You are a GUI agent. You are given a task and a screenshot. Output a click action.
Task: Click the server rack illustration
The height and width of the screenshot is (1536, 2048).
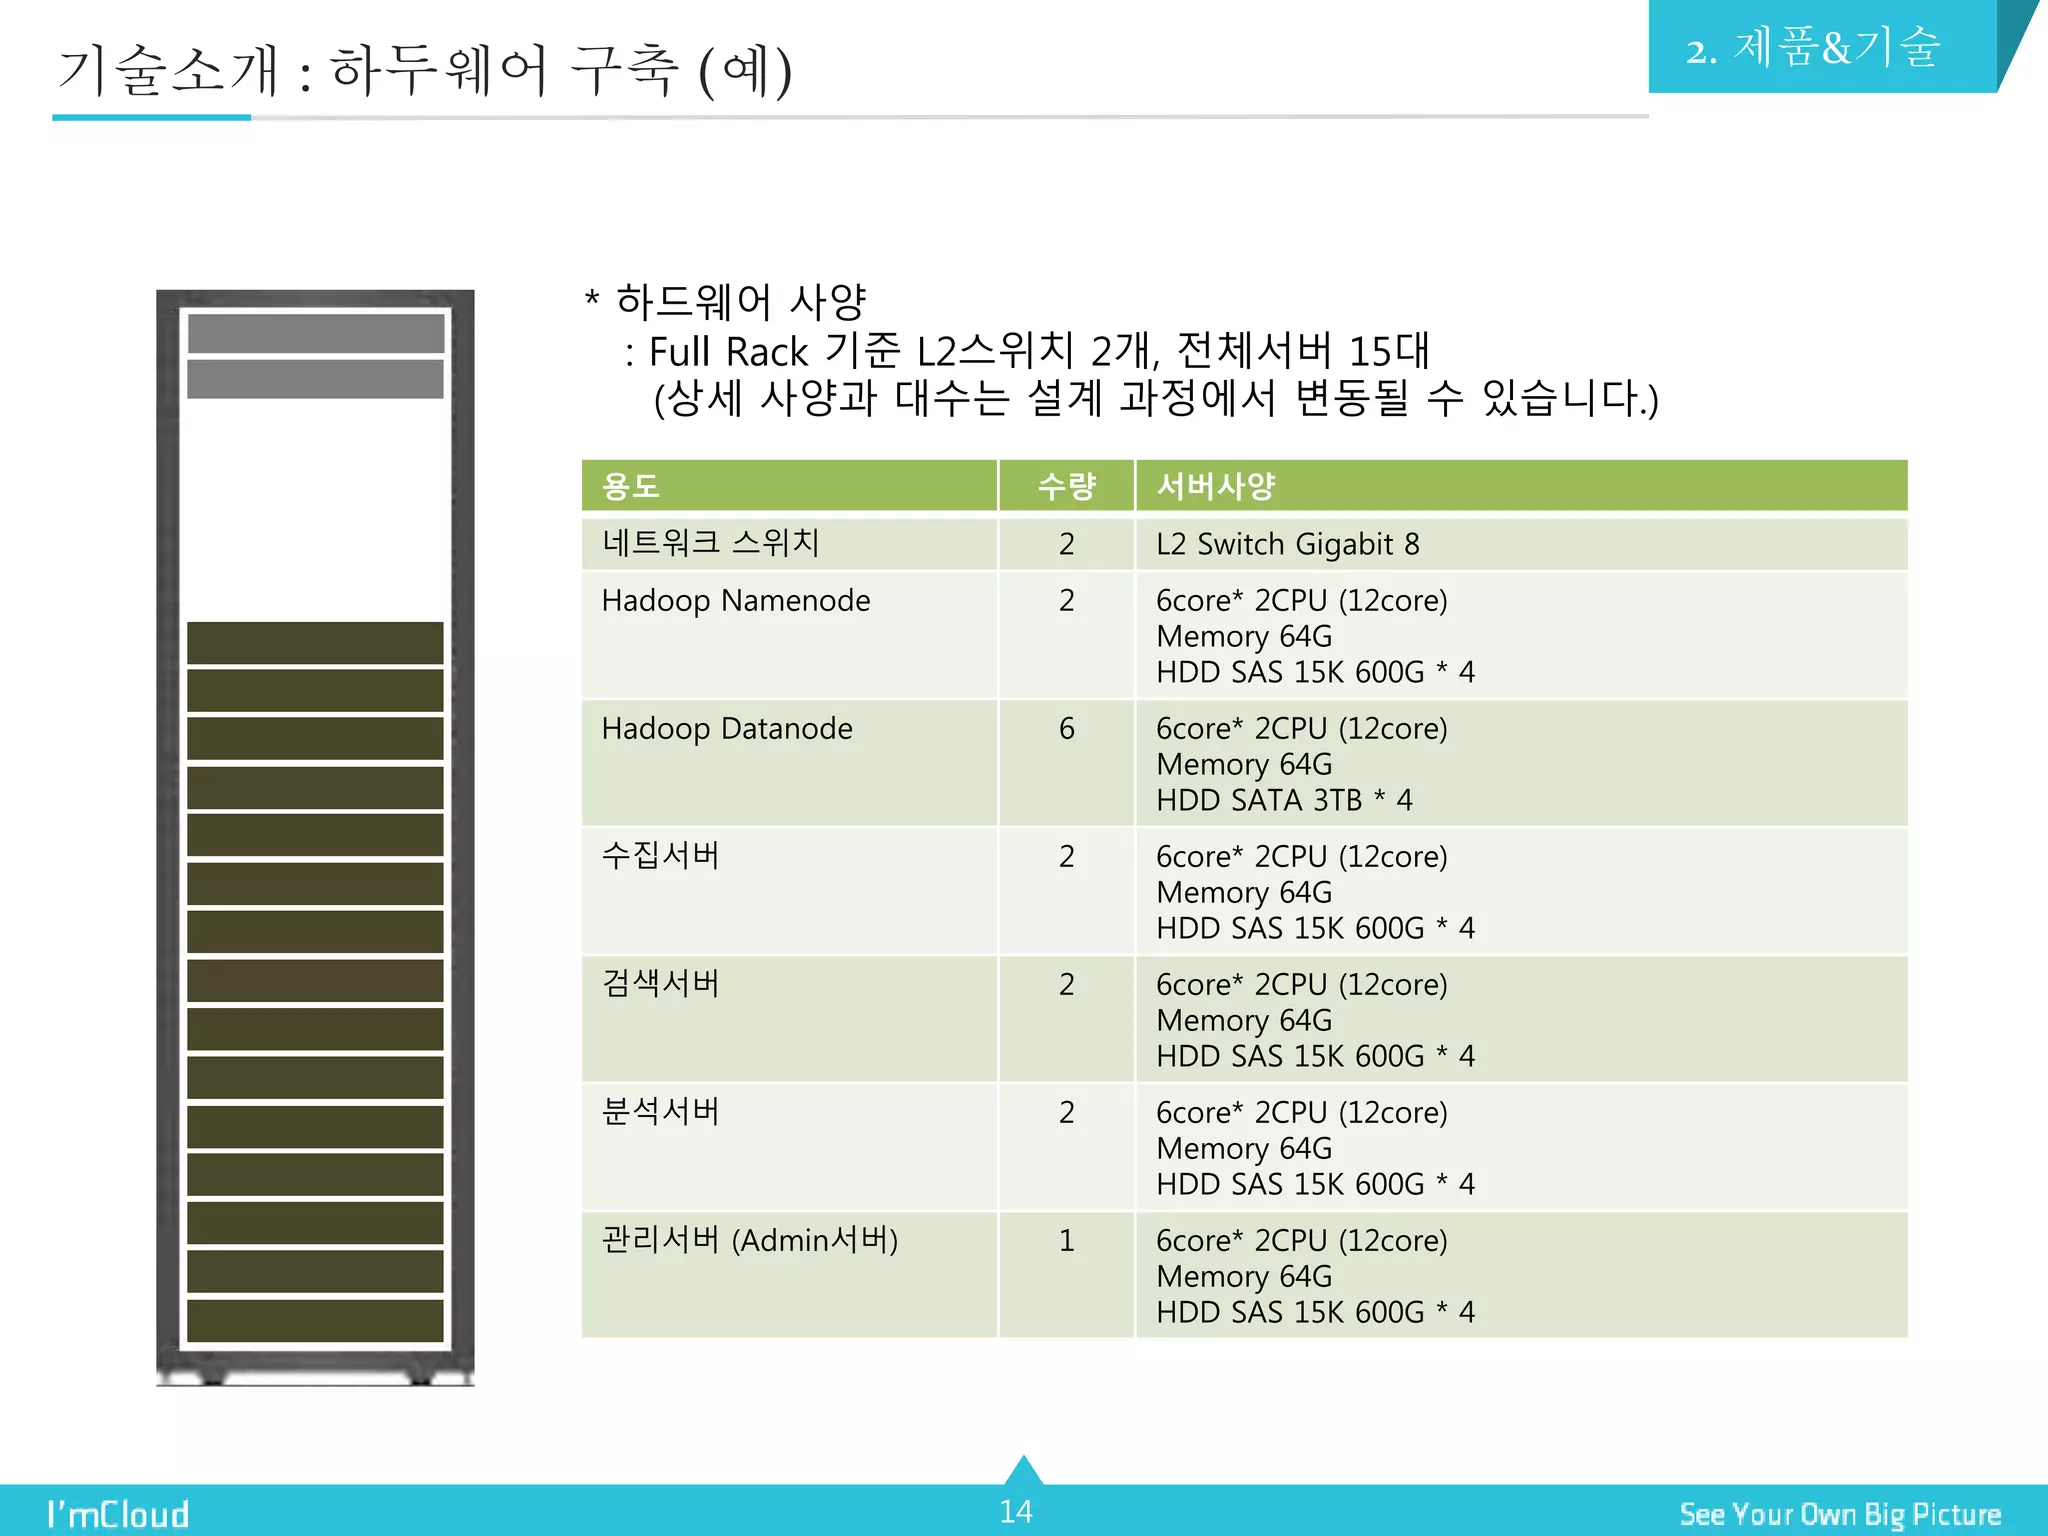pos(315,838)
